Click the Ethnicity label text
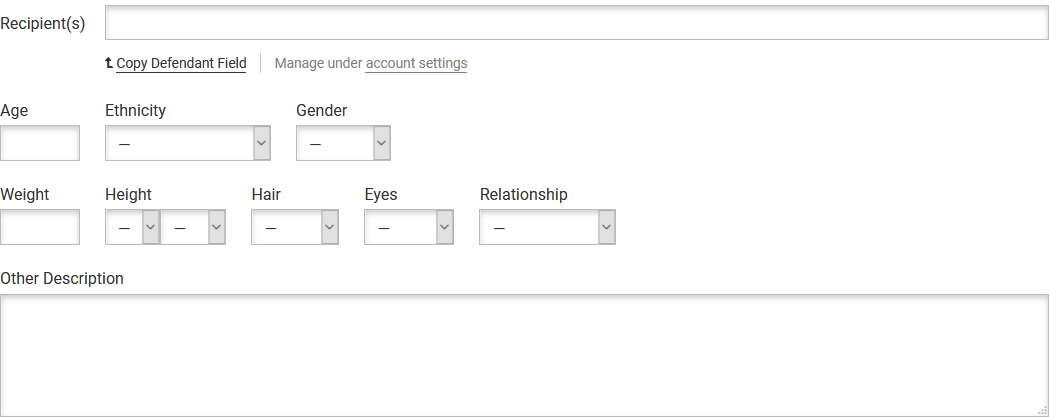Image resolution: width=1049 pixels, height=417 pixels. (x=135, y=111)
